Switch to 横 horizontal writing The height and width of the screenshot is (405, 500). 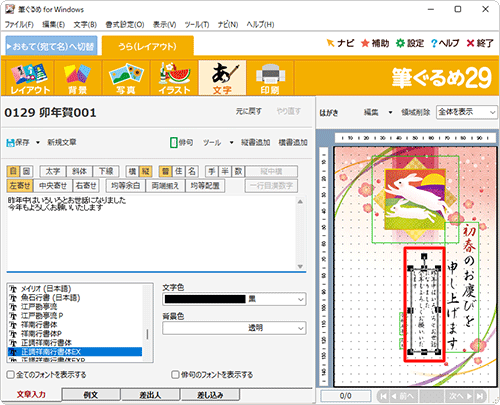tap(132, 171)
